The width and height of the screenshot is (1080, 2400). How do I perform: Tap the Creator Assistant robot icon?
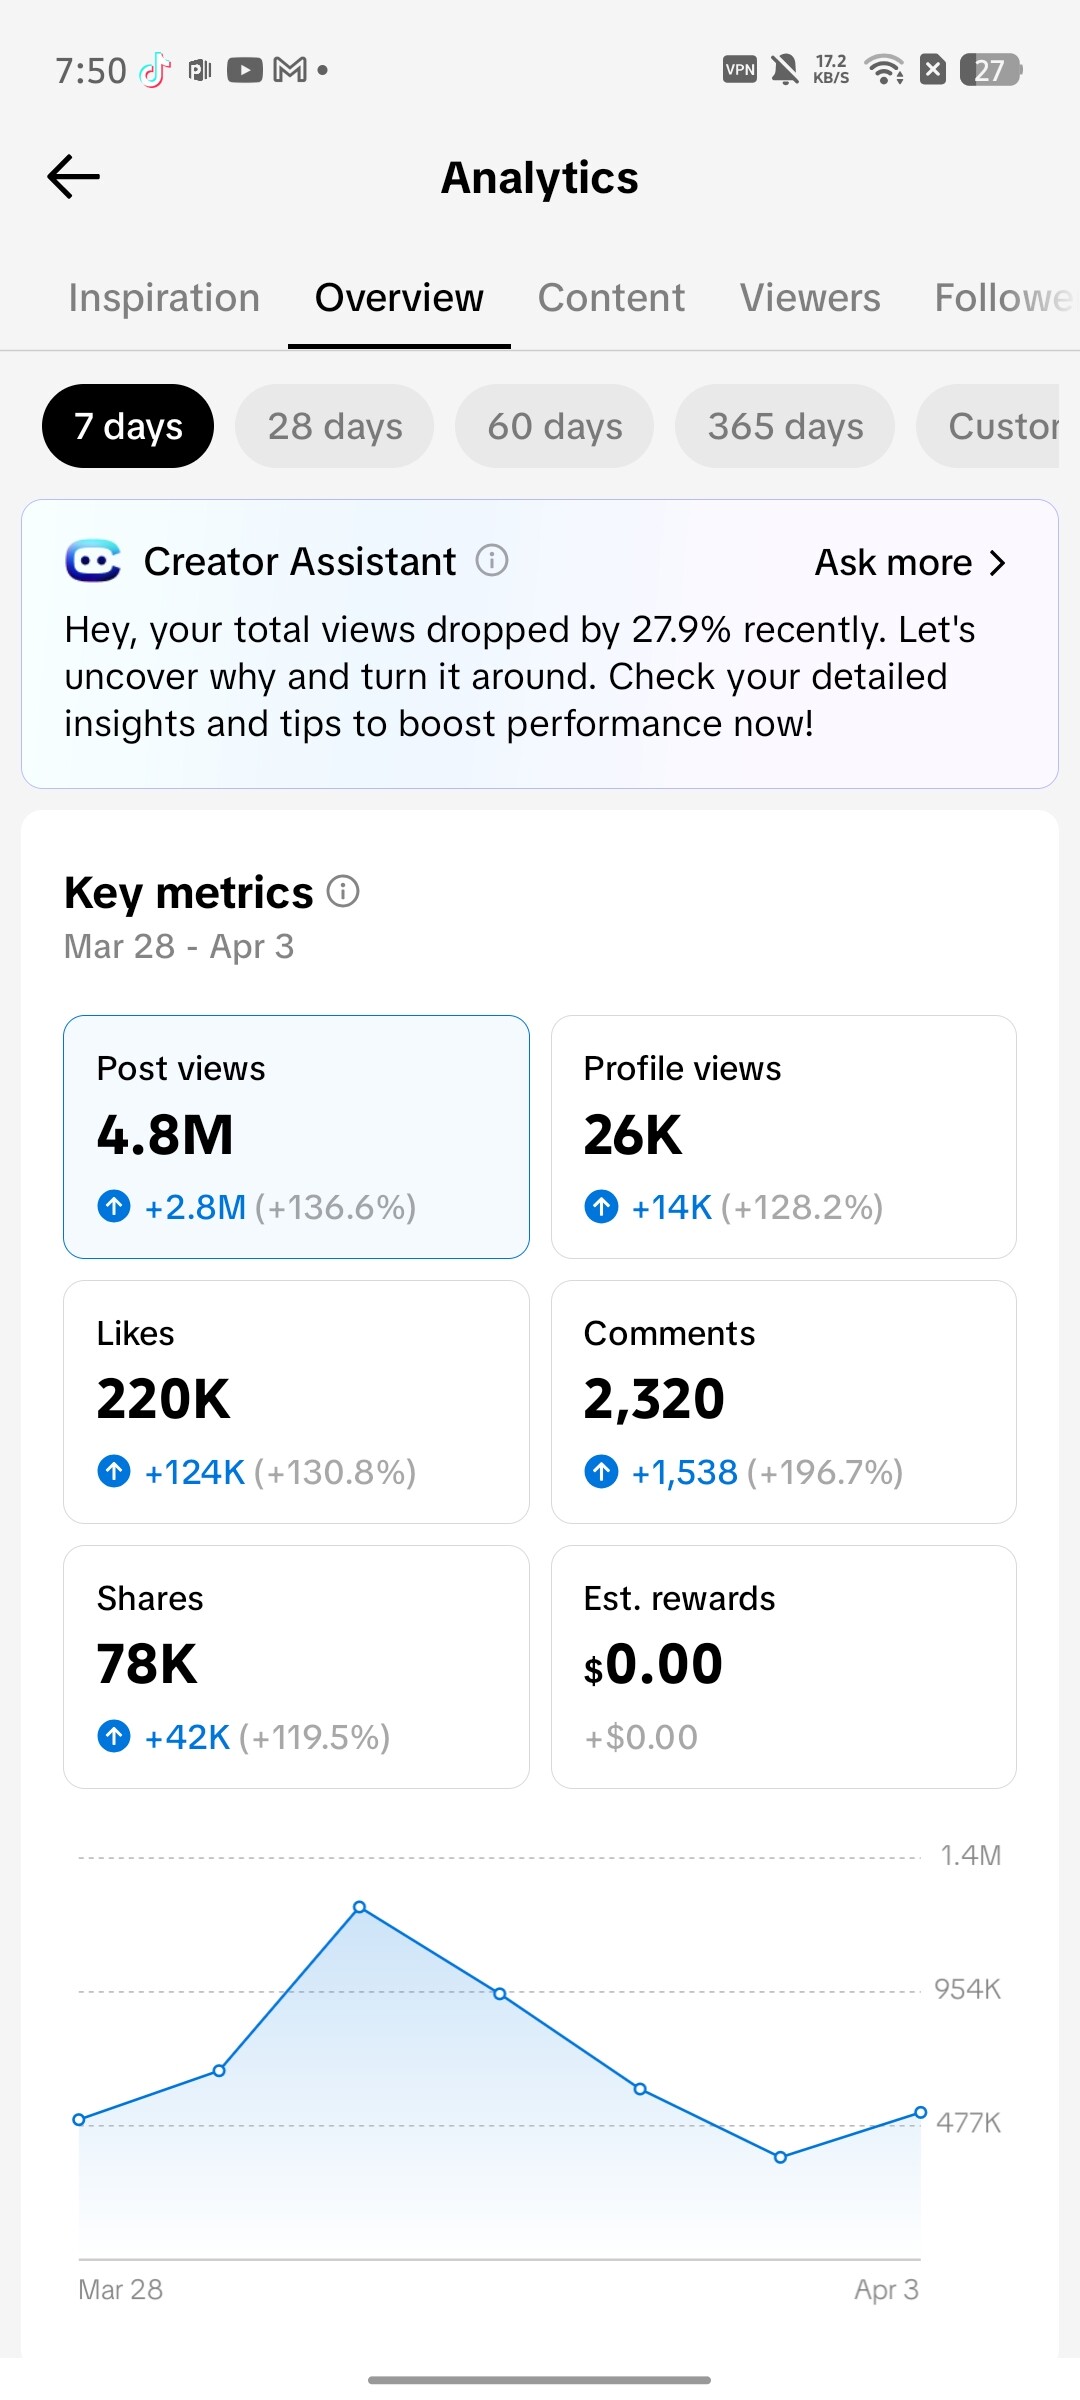tap(93, 561)
